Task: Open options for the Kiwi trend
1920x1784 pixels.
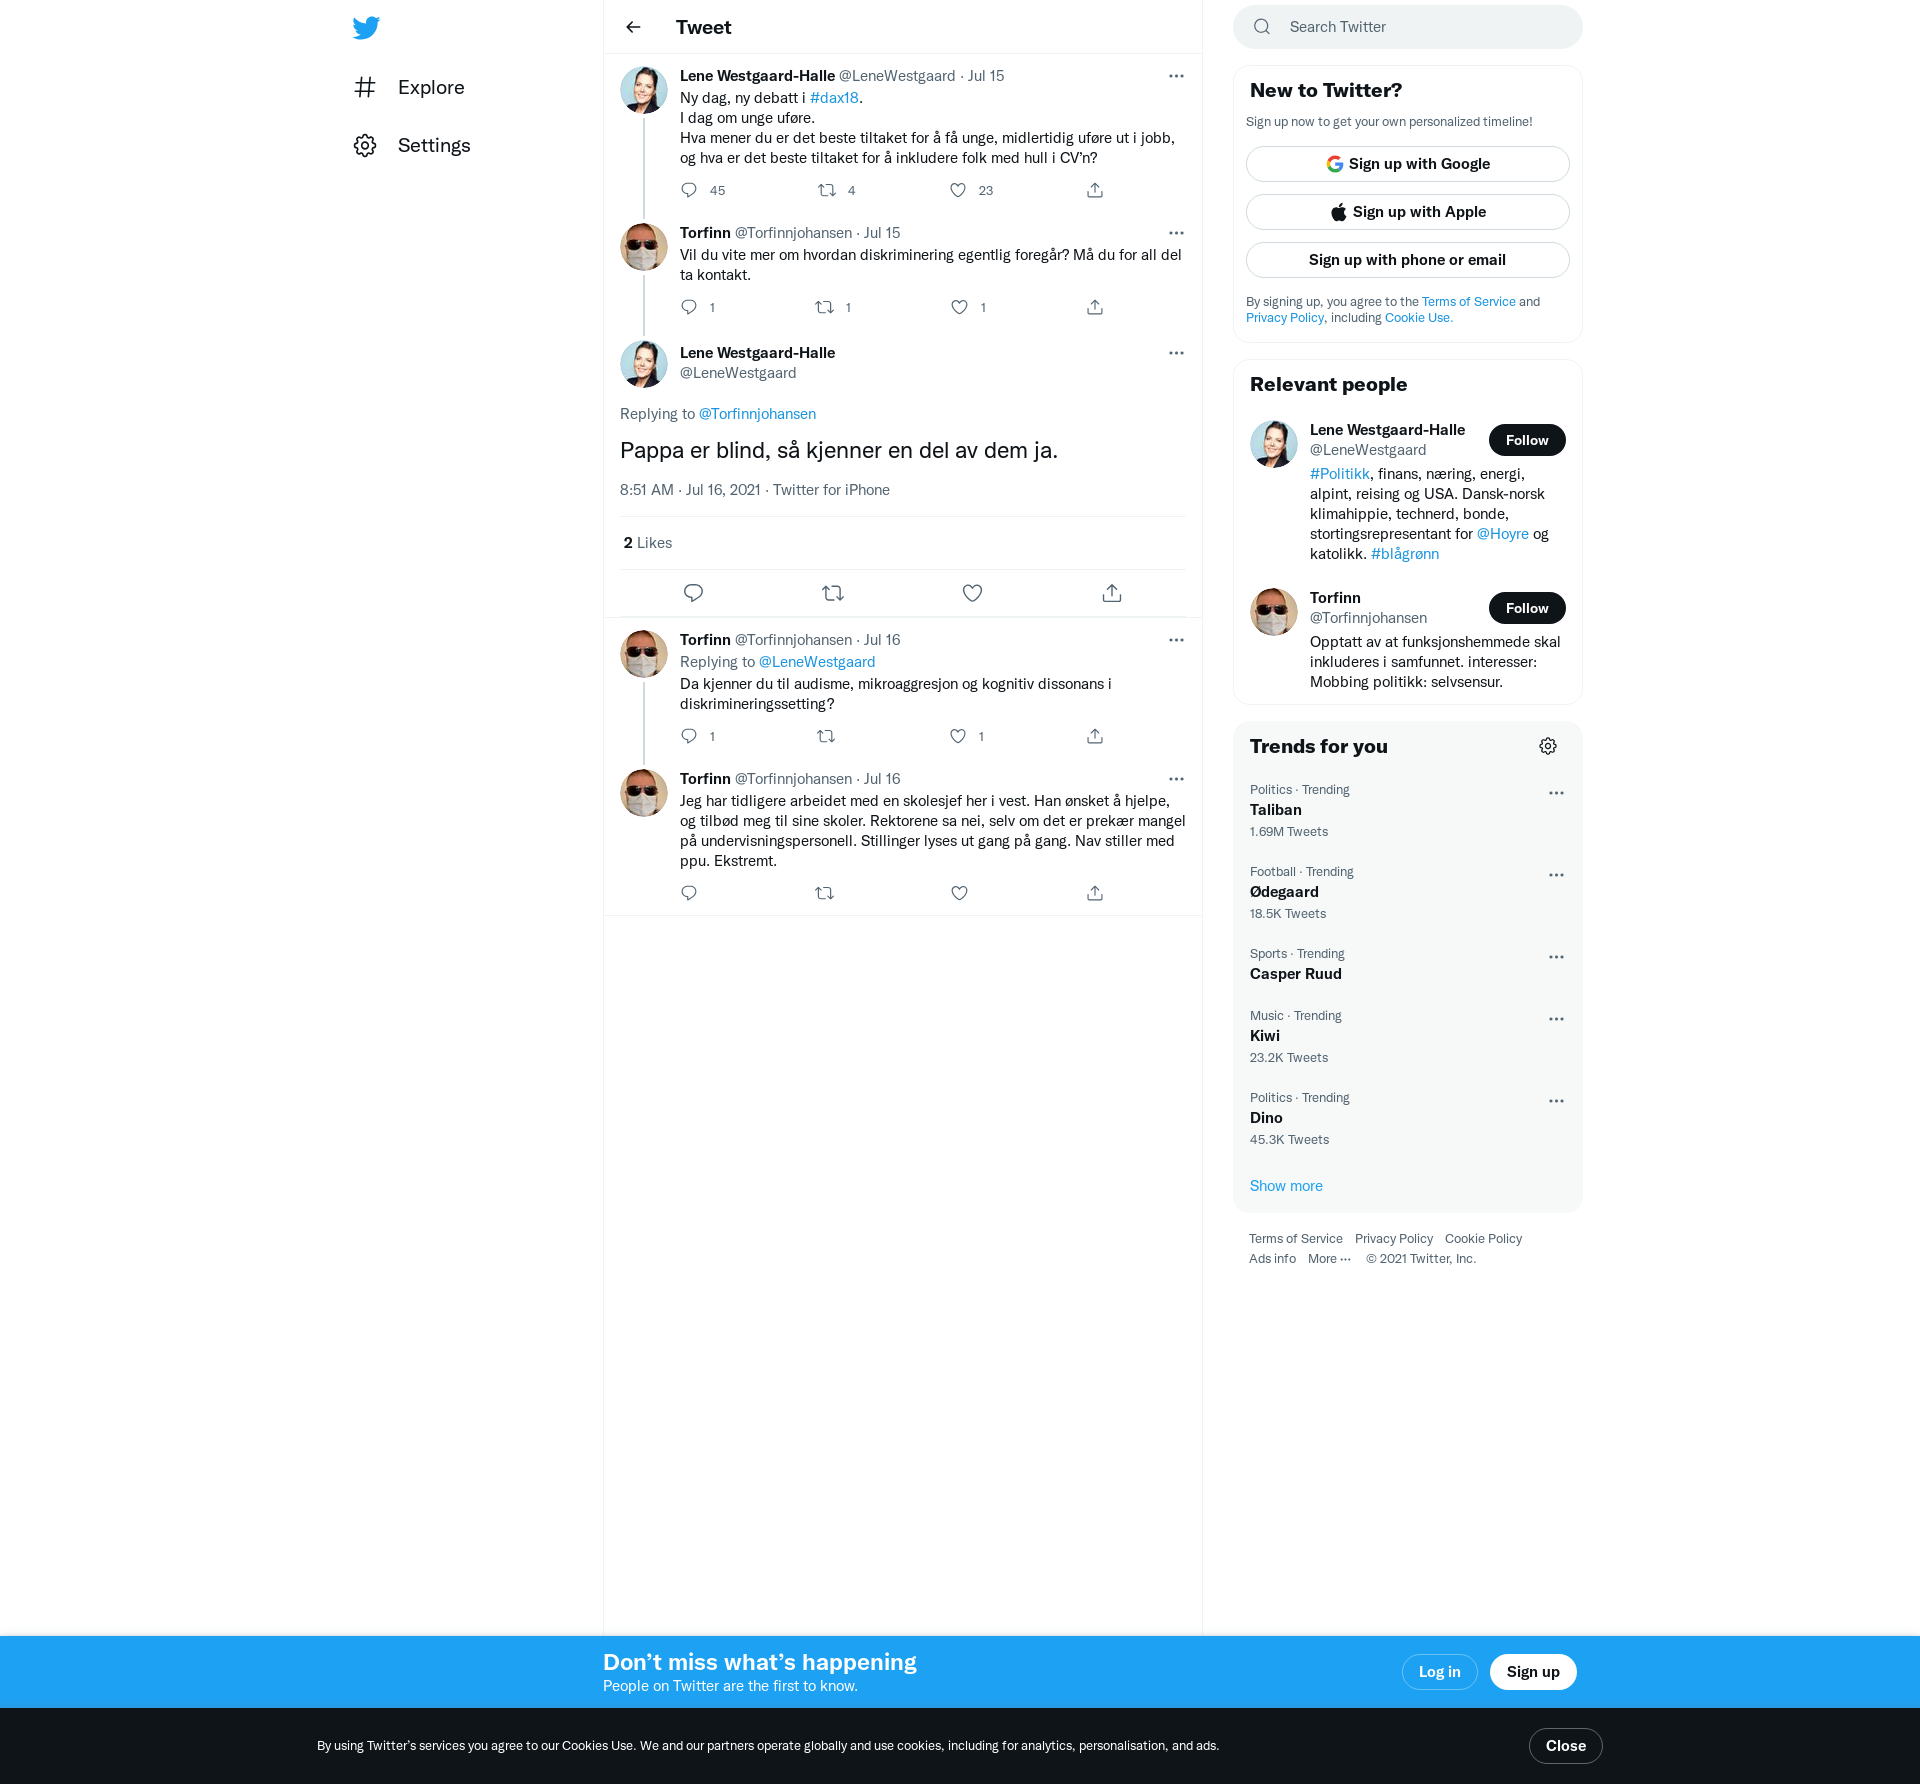Action: (1556, 1019)
